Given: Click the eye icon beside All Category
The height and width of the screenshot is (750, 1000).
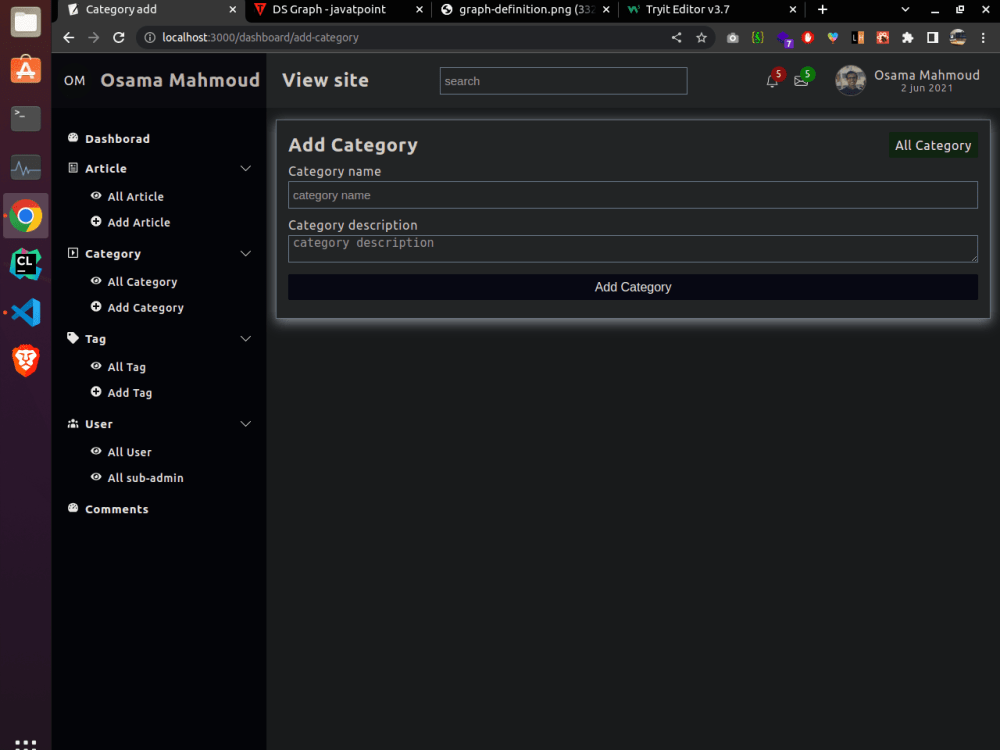Looking at the screenshot, I should pyautogui.click(x=96, y=281).
